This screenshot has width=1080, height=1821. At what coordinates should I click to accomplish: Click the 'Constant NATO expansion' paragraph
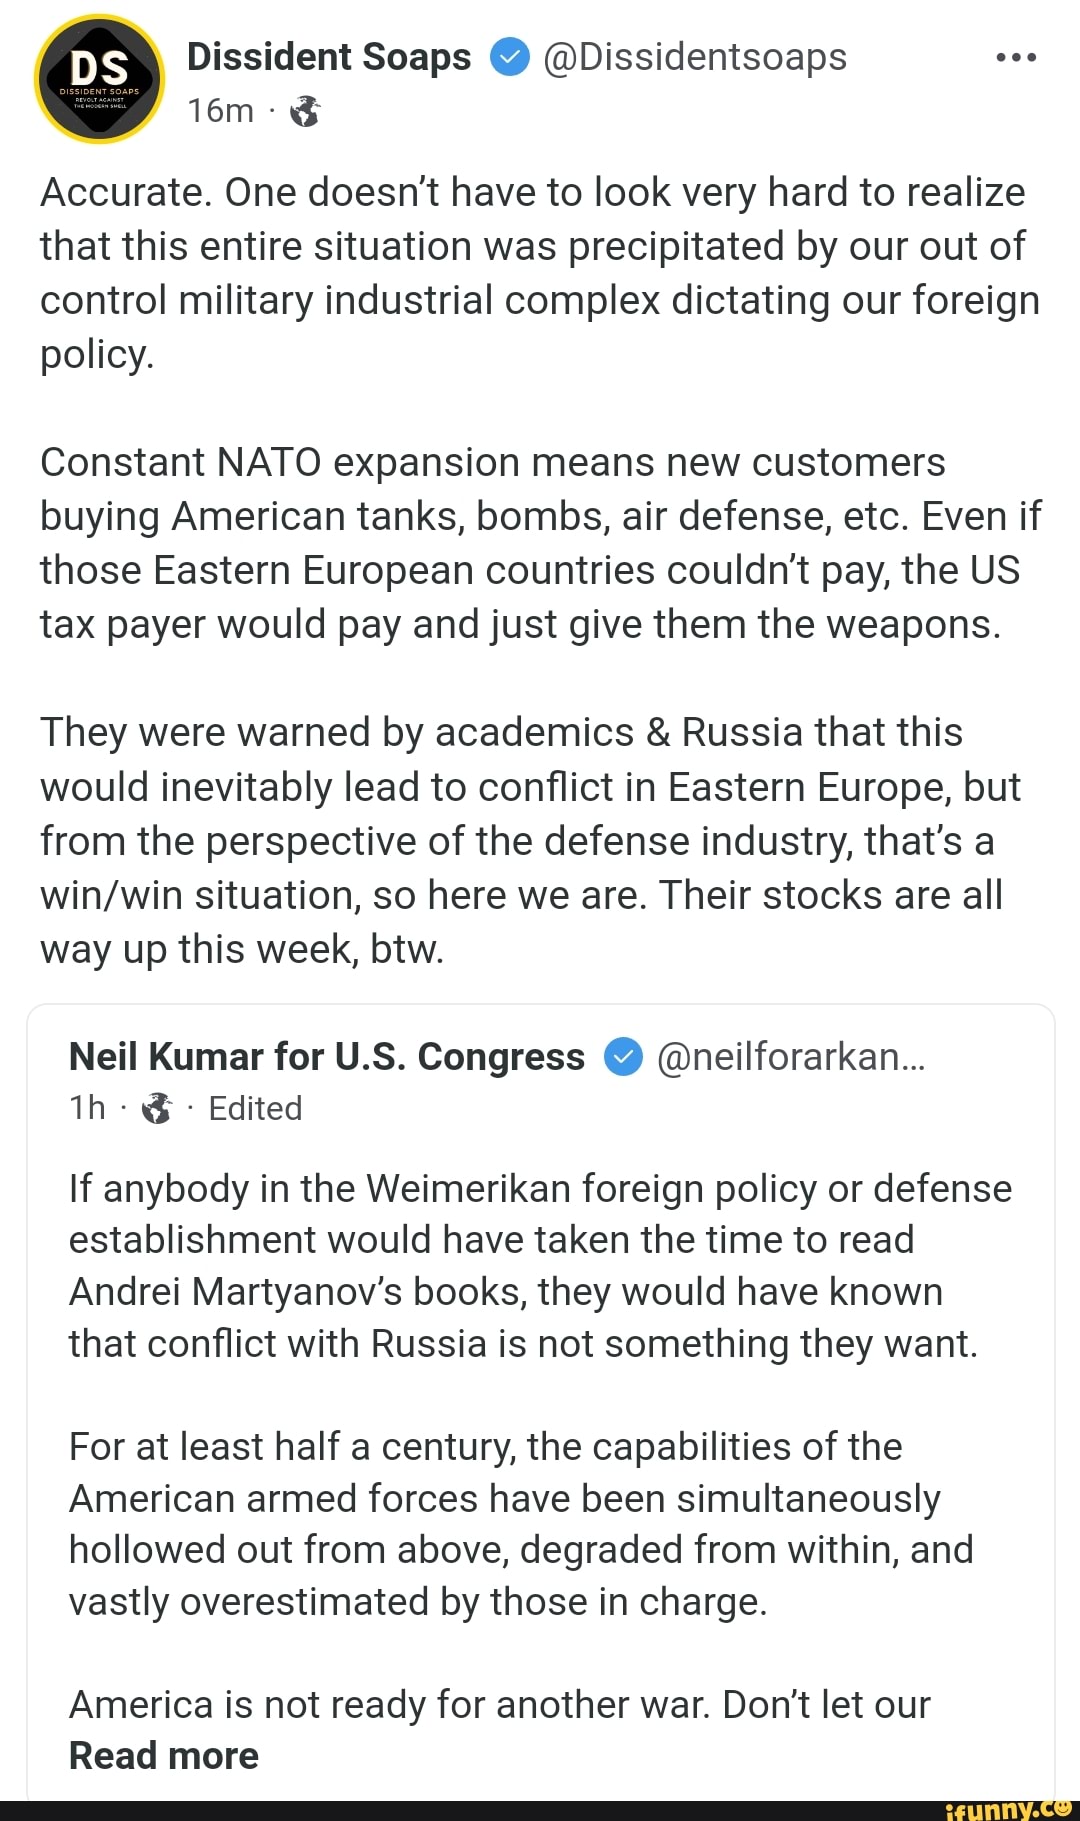tap(540, 543)
